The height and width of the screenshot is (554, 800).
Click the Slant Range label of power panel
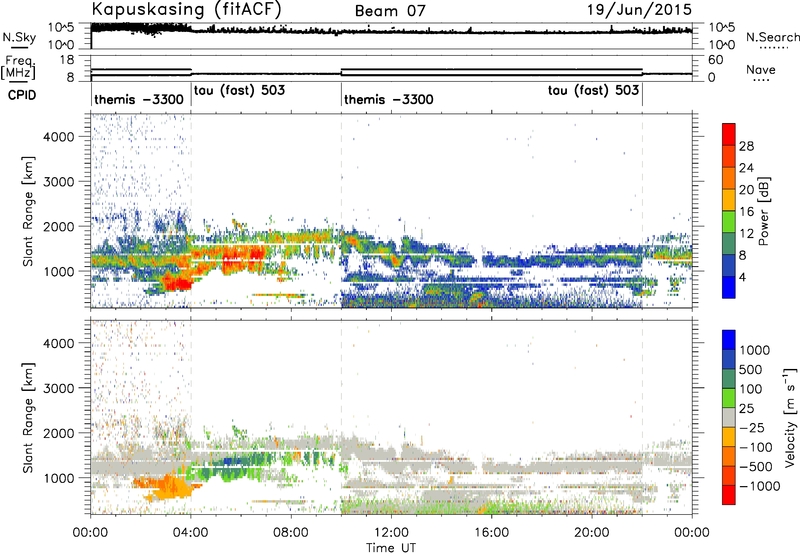28,211
